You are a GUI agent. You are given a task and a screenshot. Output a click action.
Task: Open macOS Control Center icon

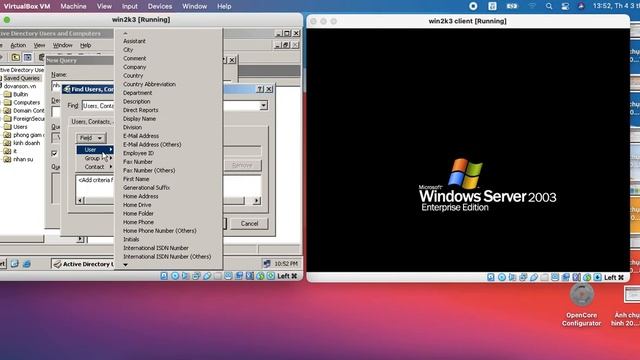coord(565,6)
